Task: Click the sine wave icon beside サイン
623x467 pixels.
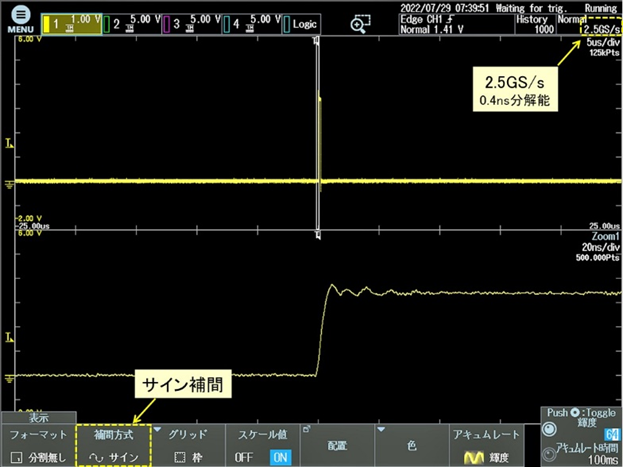Action: point(96,458)
